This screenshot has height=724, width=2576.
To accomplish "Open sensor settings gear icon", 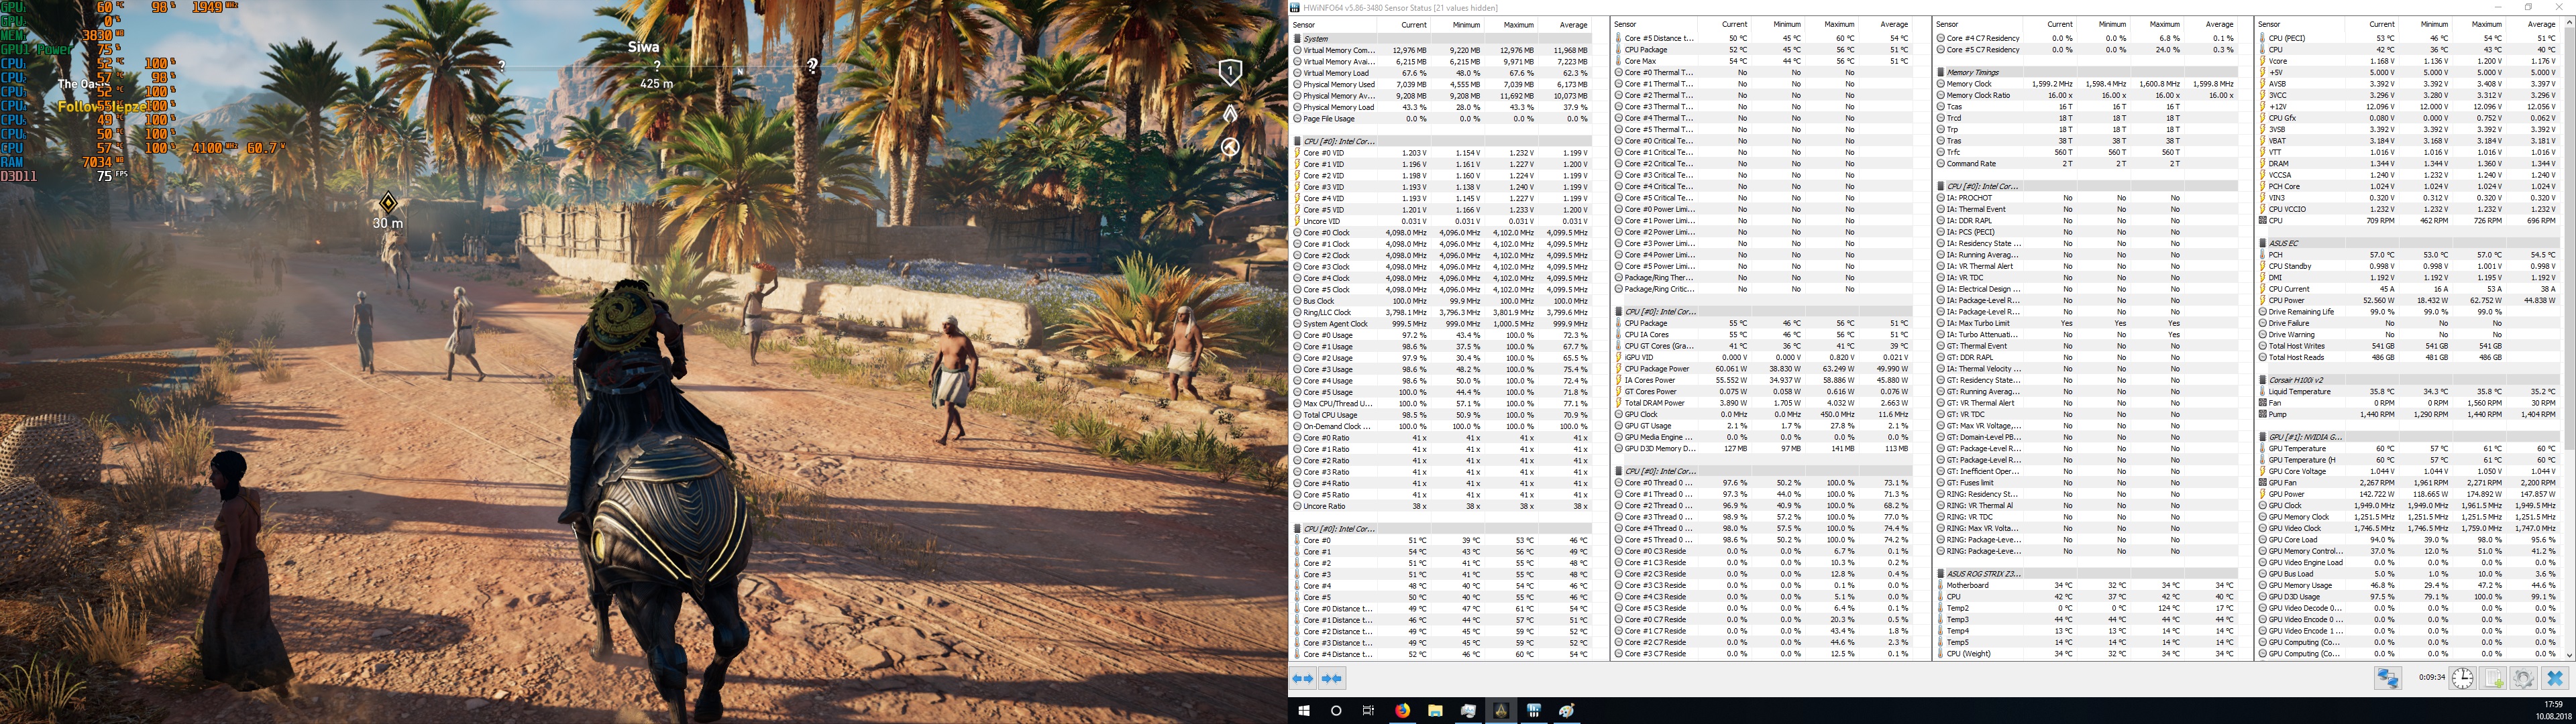I will tap(2523, 678).
